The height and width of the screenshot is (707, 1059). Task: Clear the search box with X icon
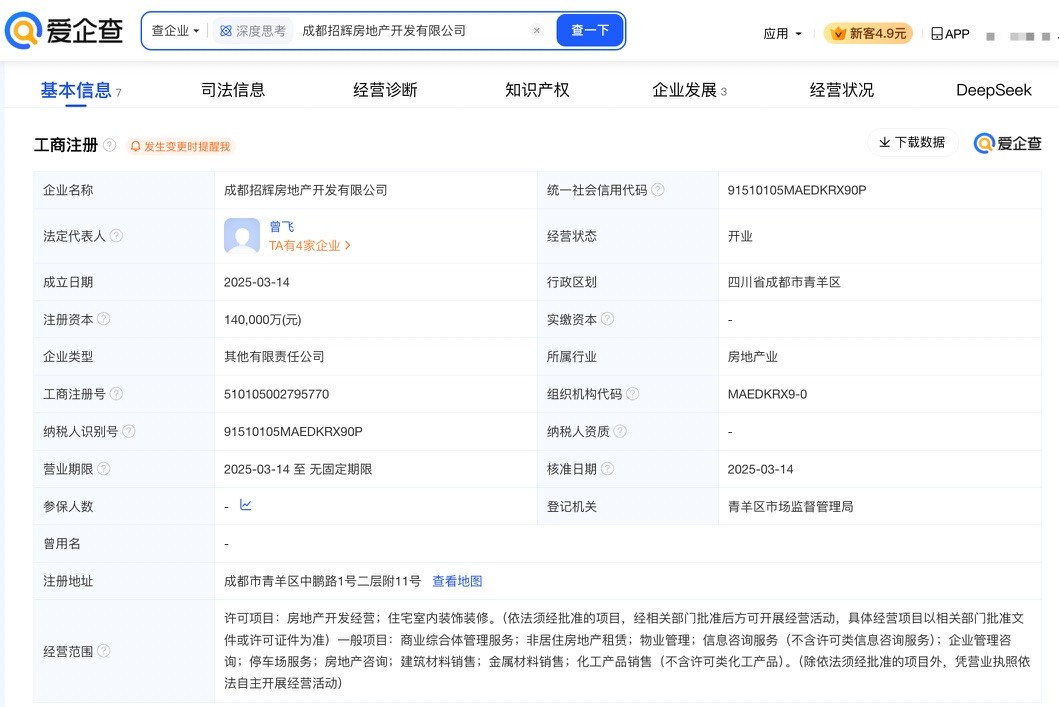click(537, 31)
